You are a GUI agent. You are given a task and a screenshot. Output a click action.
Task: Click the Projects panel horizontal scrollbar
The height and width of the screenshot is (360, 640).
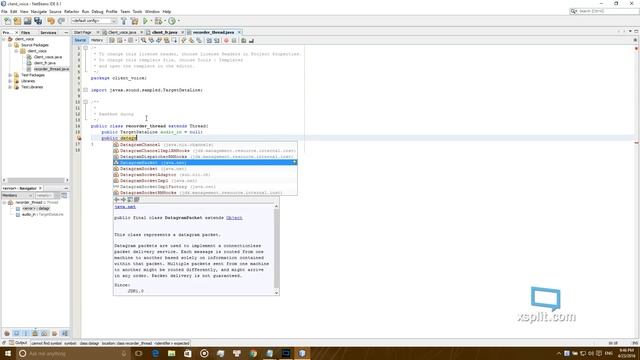tap(36, 180)
